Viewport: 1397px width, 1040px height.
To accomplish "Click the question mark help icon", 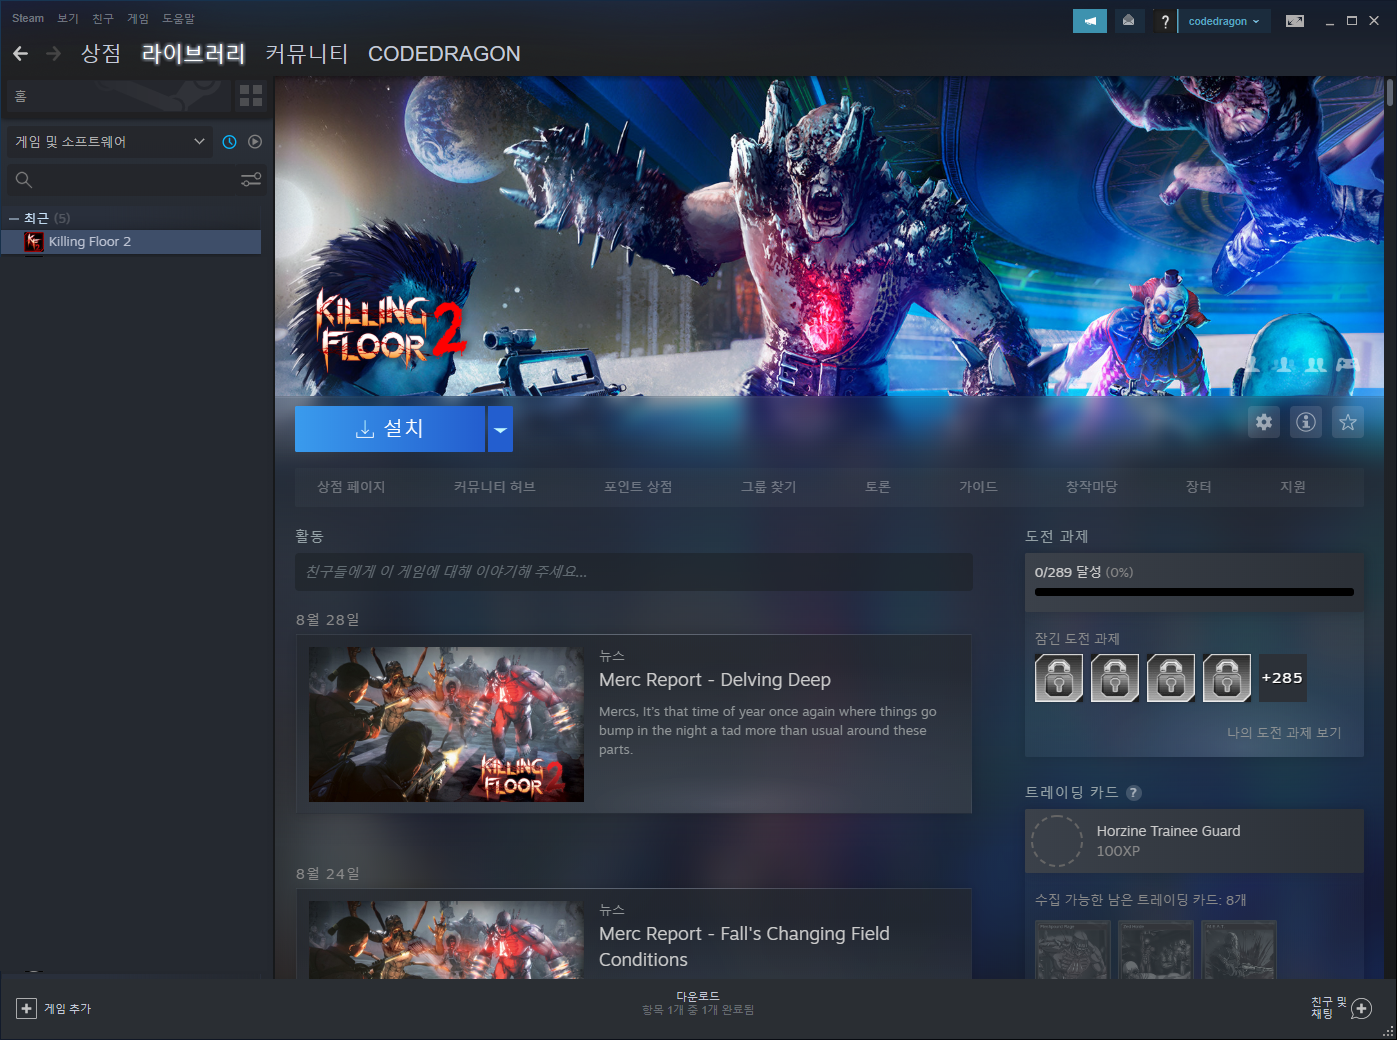I will [1164, 21].
